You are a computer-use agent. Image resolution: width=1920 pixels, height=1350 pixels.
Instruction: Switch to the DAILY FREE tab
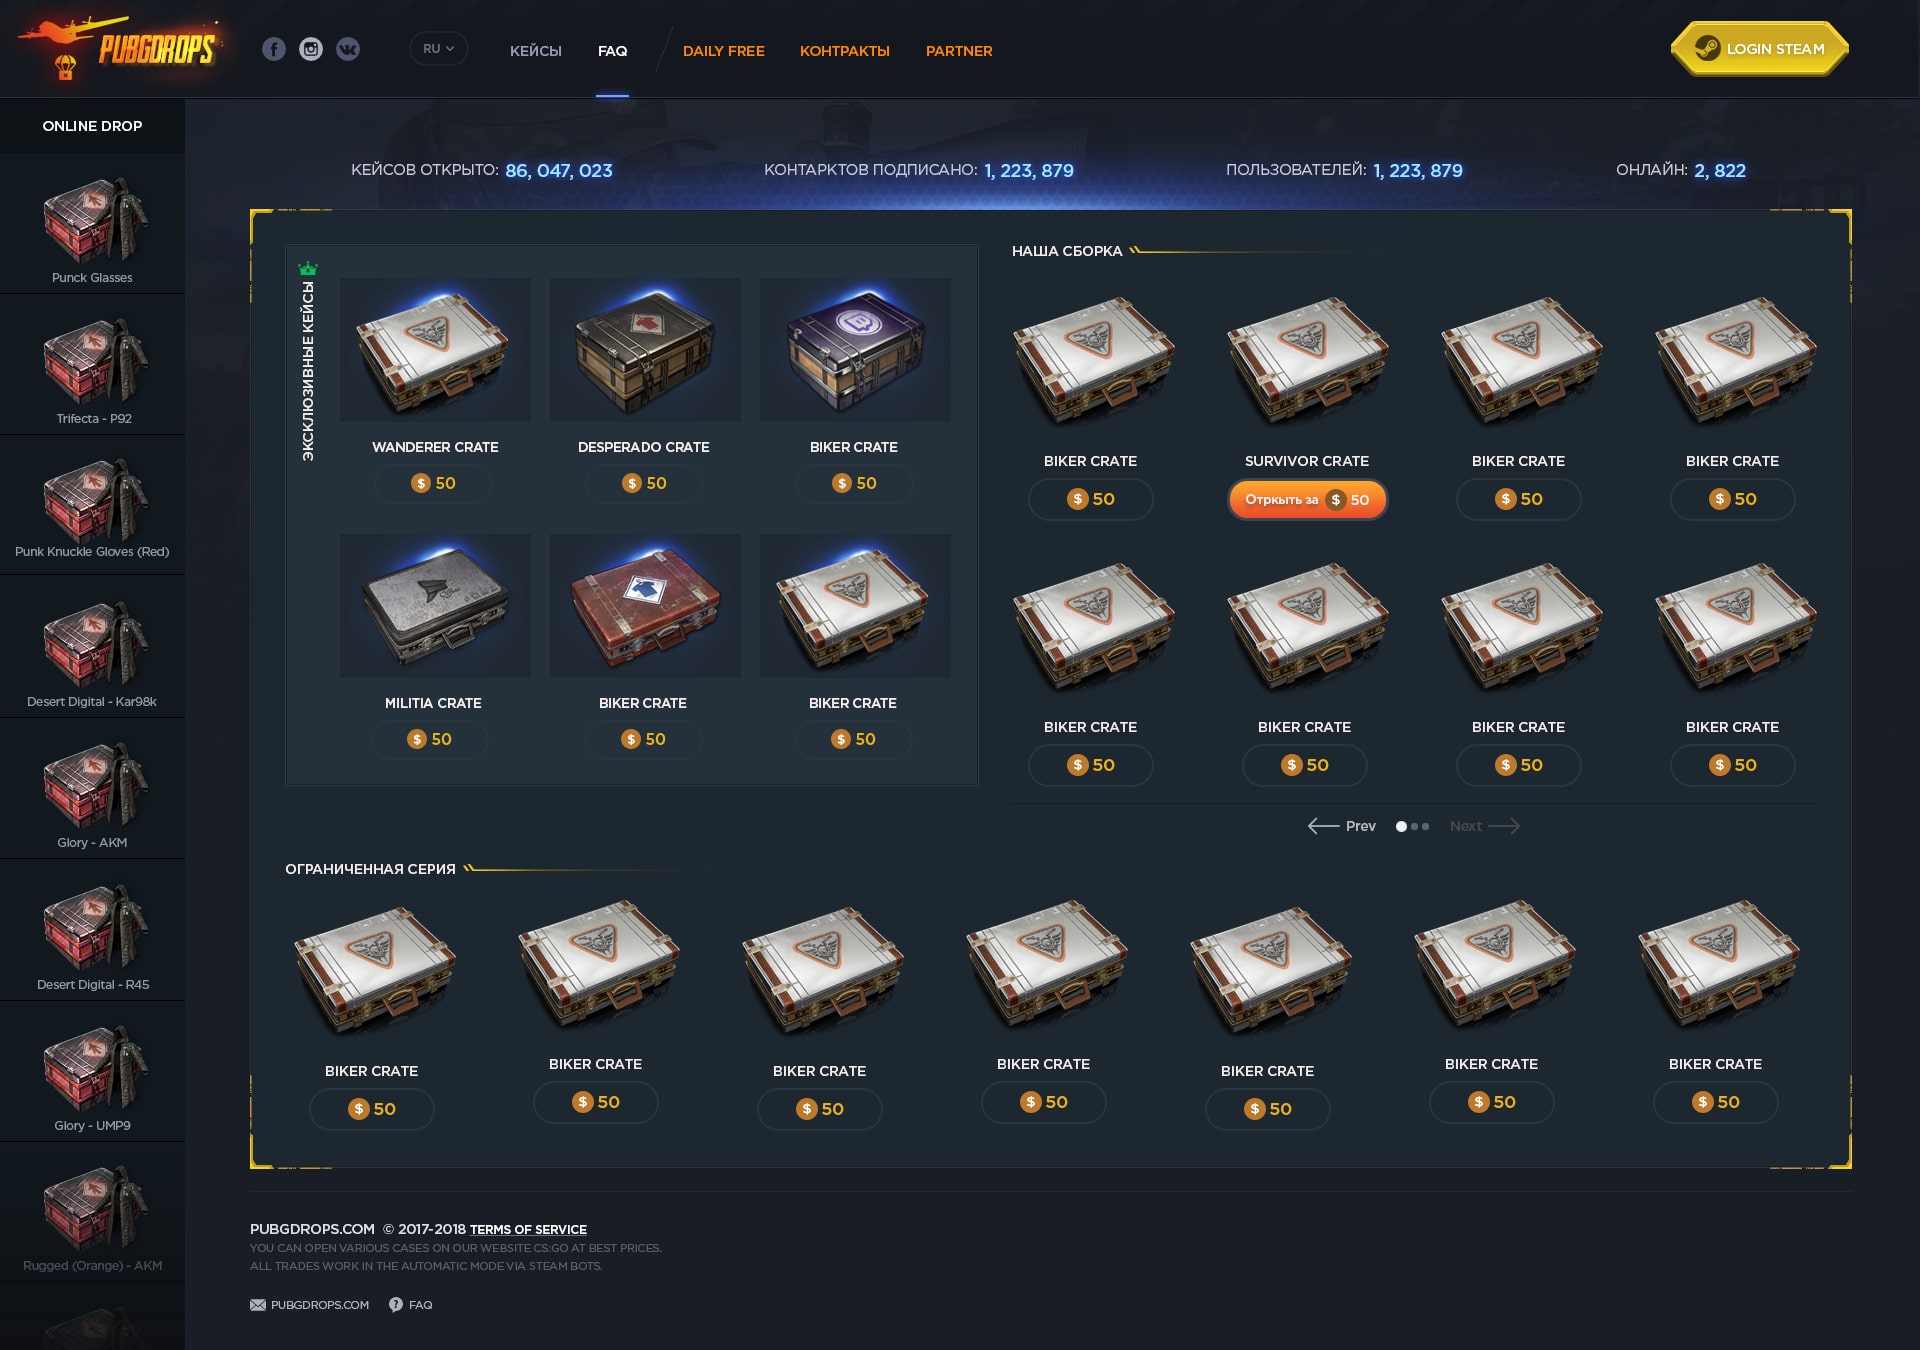coord(724,51)
